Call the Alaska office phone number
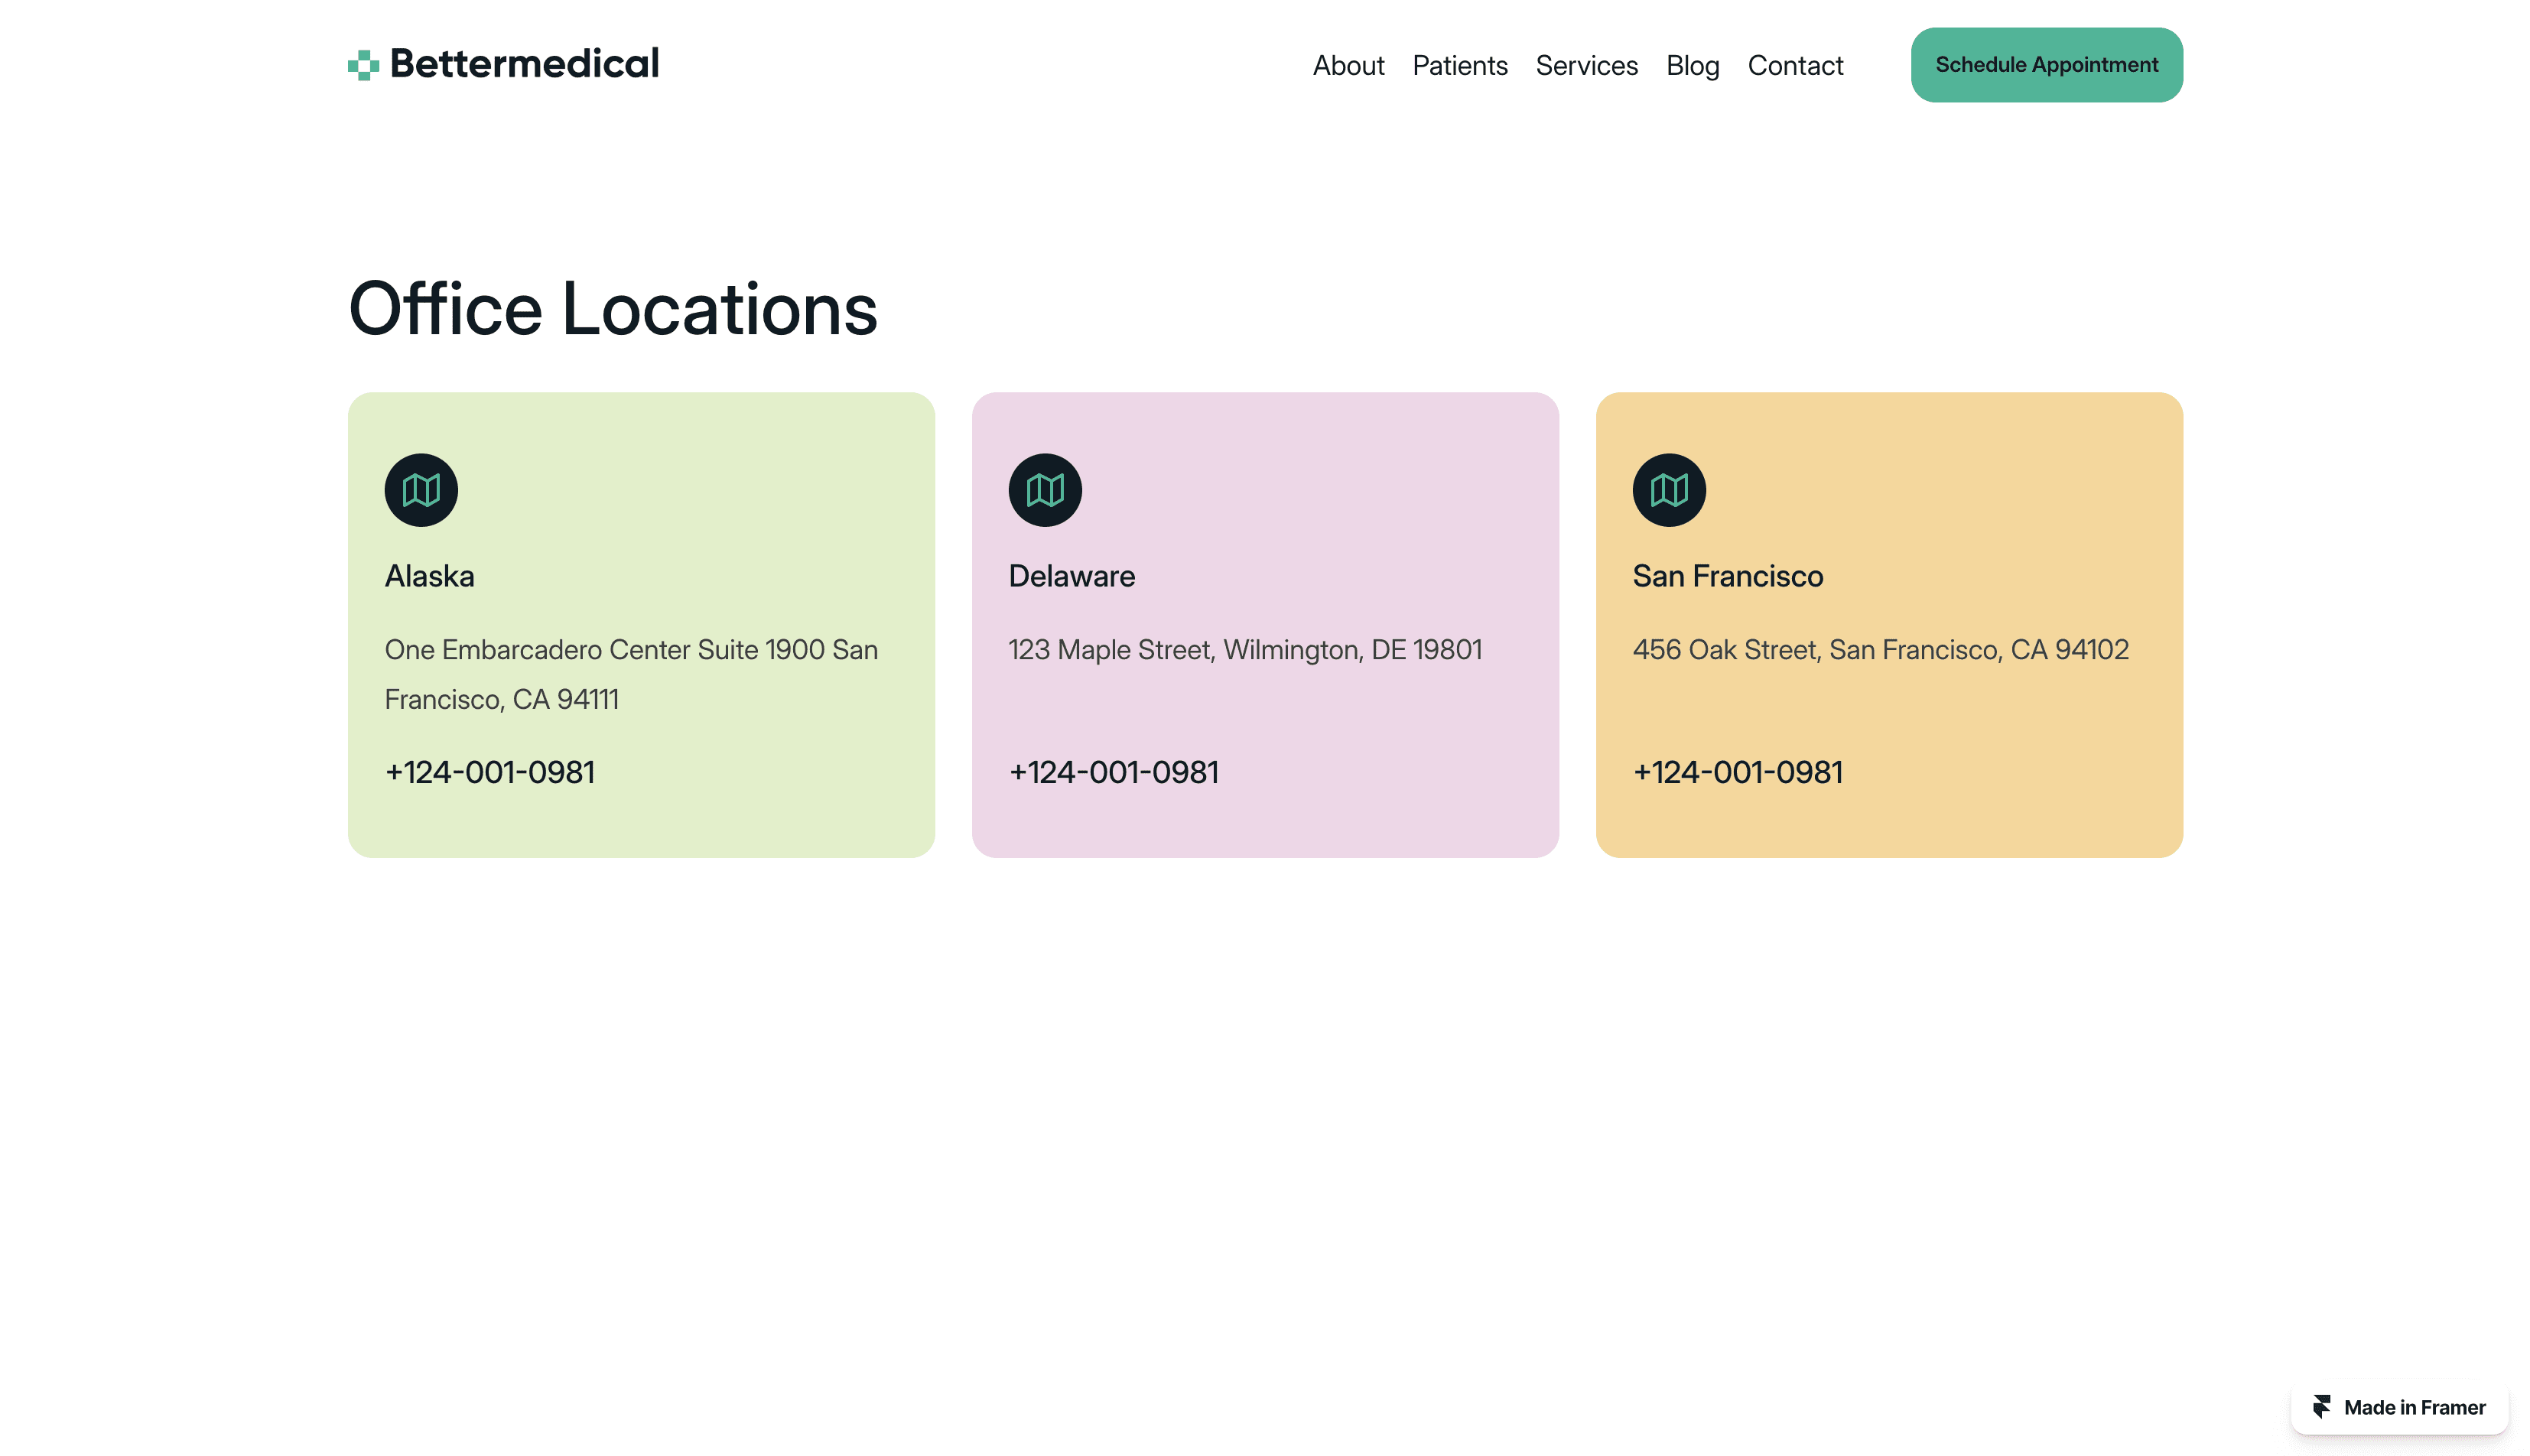 [490, 772]
